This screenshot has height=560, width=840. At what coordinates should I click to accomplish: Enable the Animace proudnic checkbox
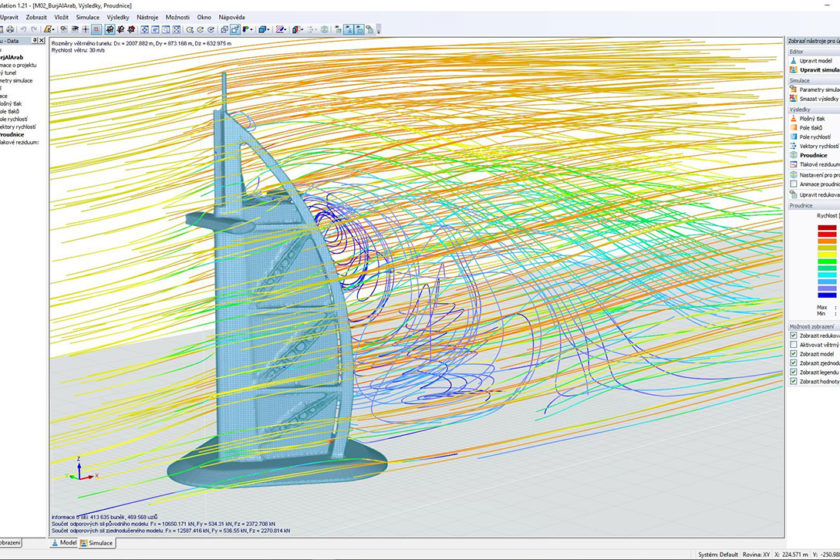pos(793,184)
